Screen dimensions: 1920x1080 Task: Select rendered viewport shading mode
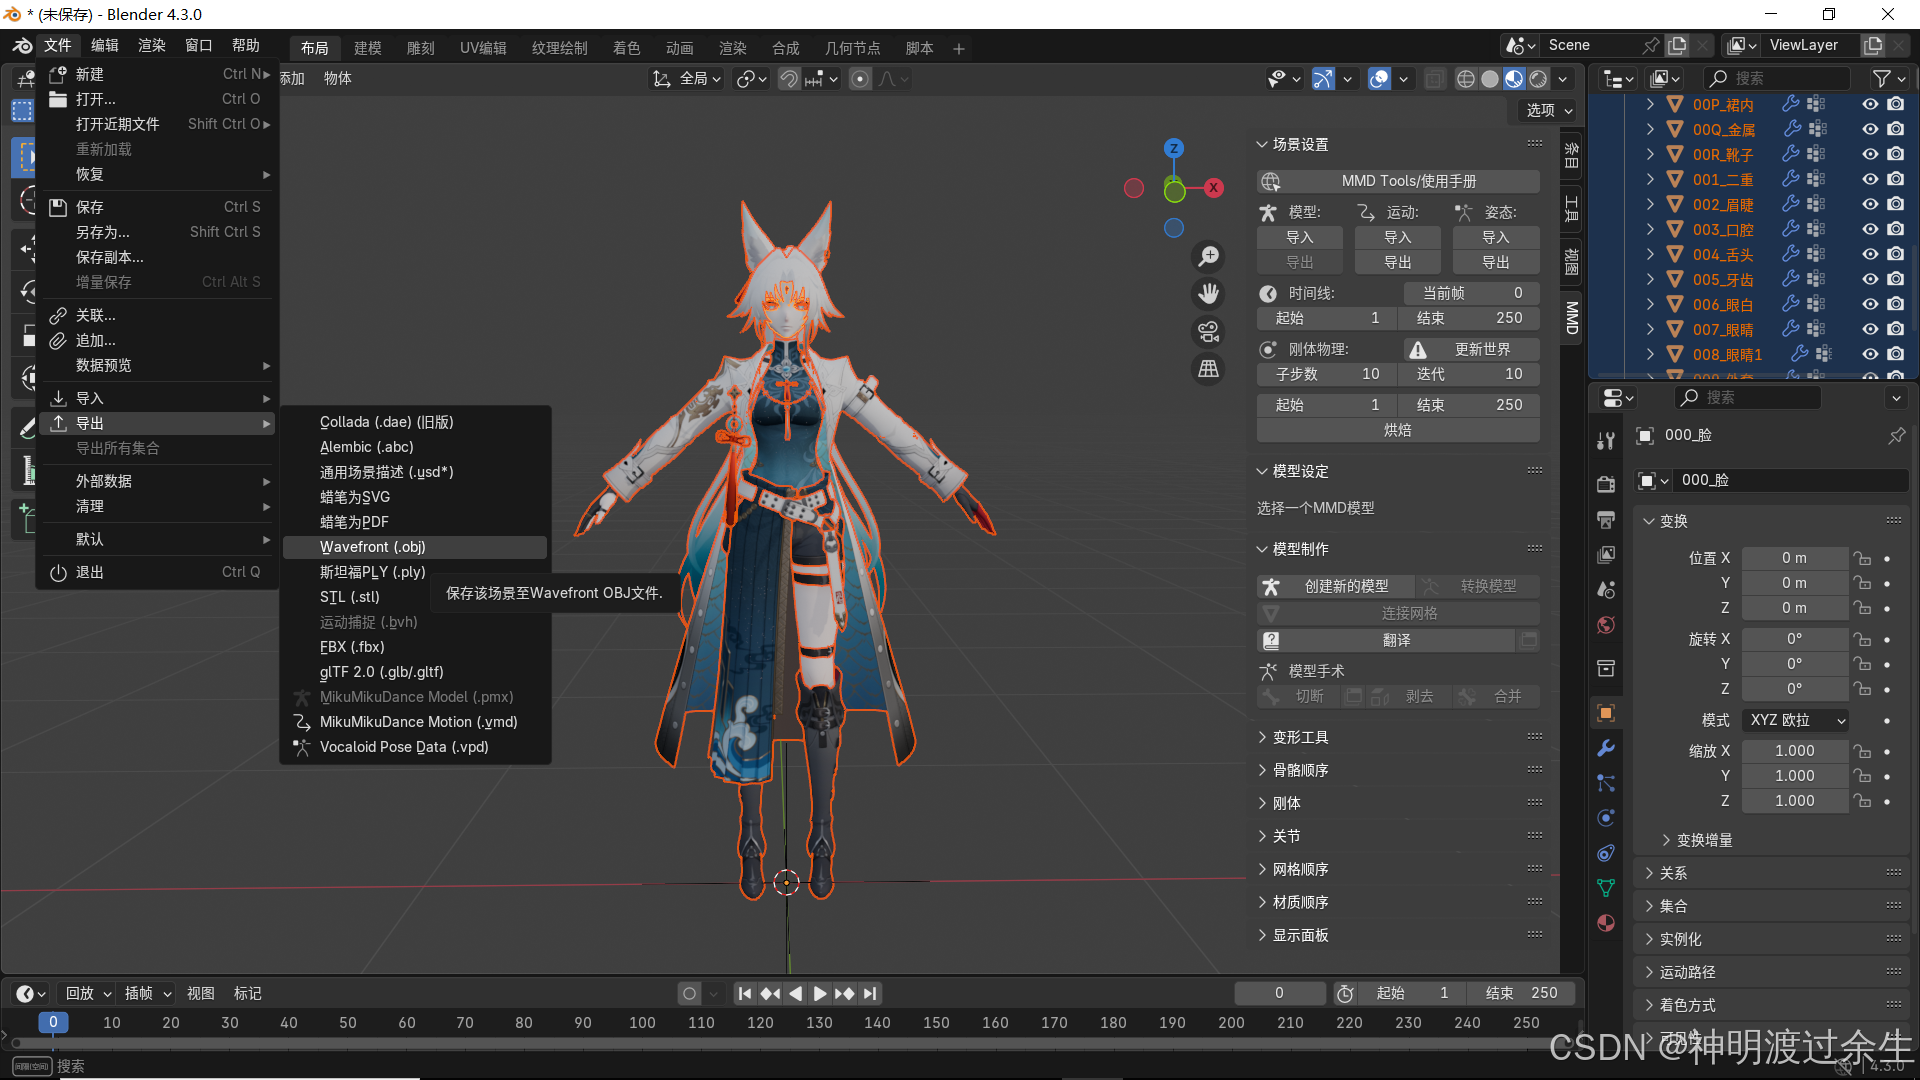[1539, 79]
